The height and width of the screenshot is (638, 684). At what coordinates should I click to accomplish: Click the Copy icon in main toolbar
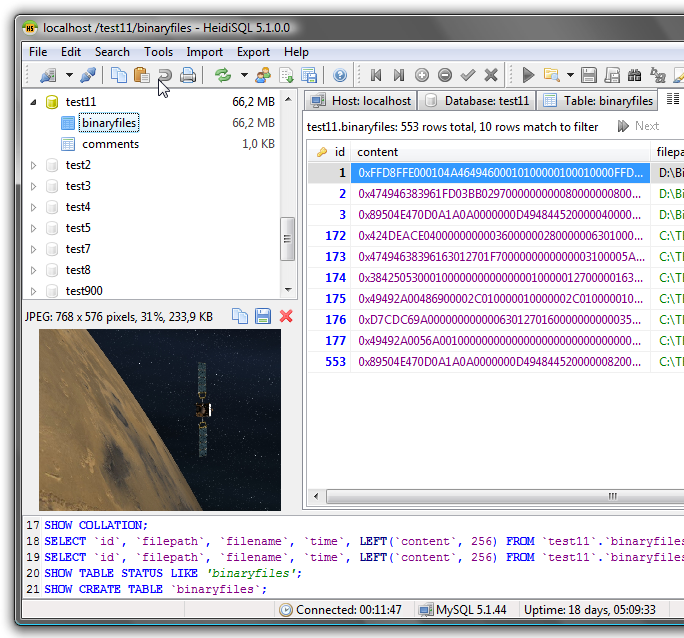pyautogui.click(x=119, y=75)
